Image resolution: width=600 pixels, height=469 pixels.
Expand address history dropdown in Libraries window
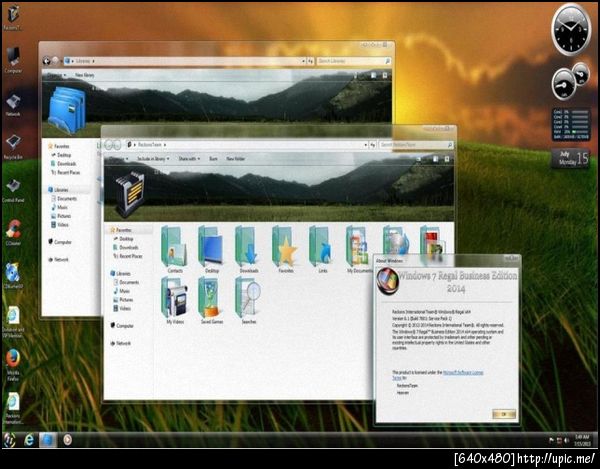click(303, 61)
